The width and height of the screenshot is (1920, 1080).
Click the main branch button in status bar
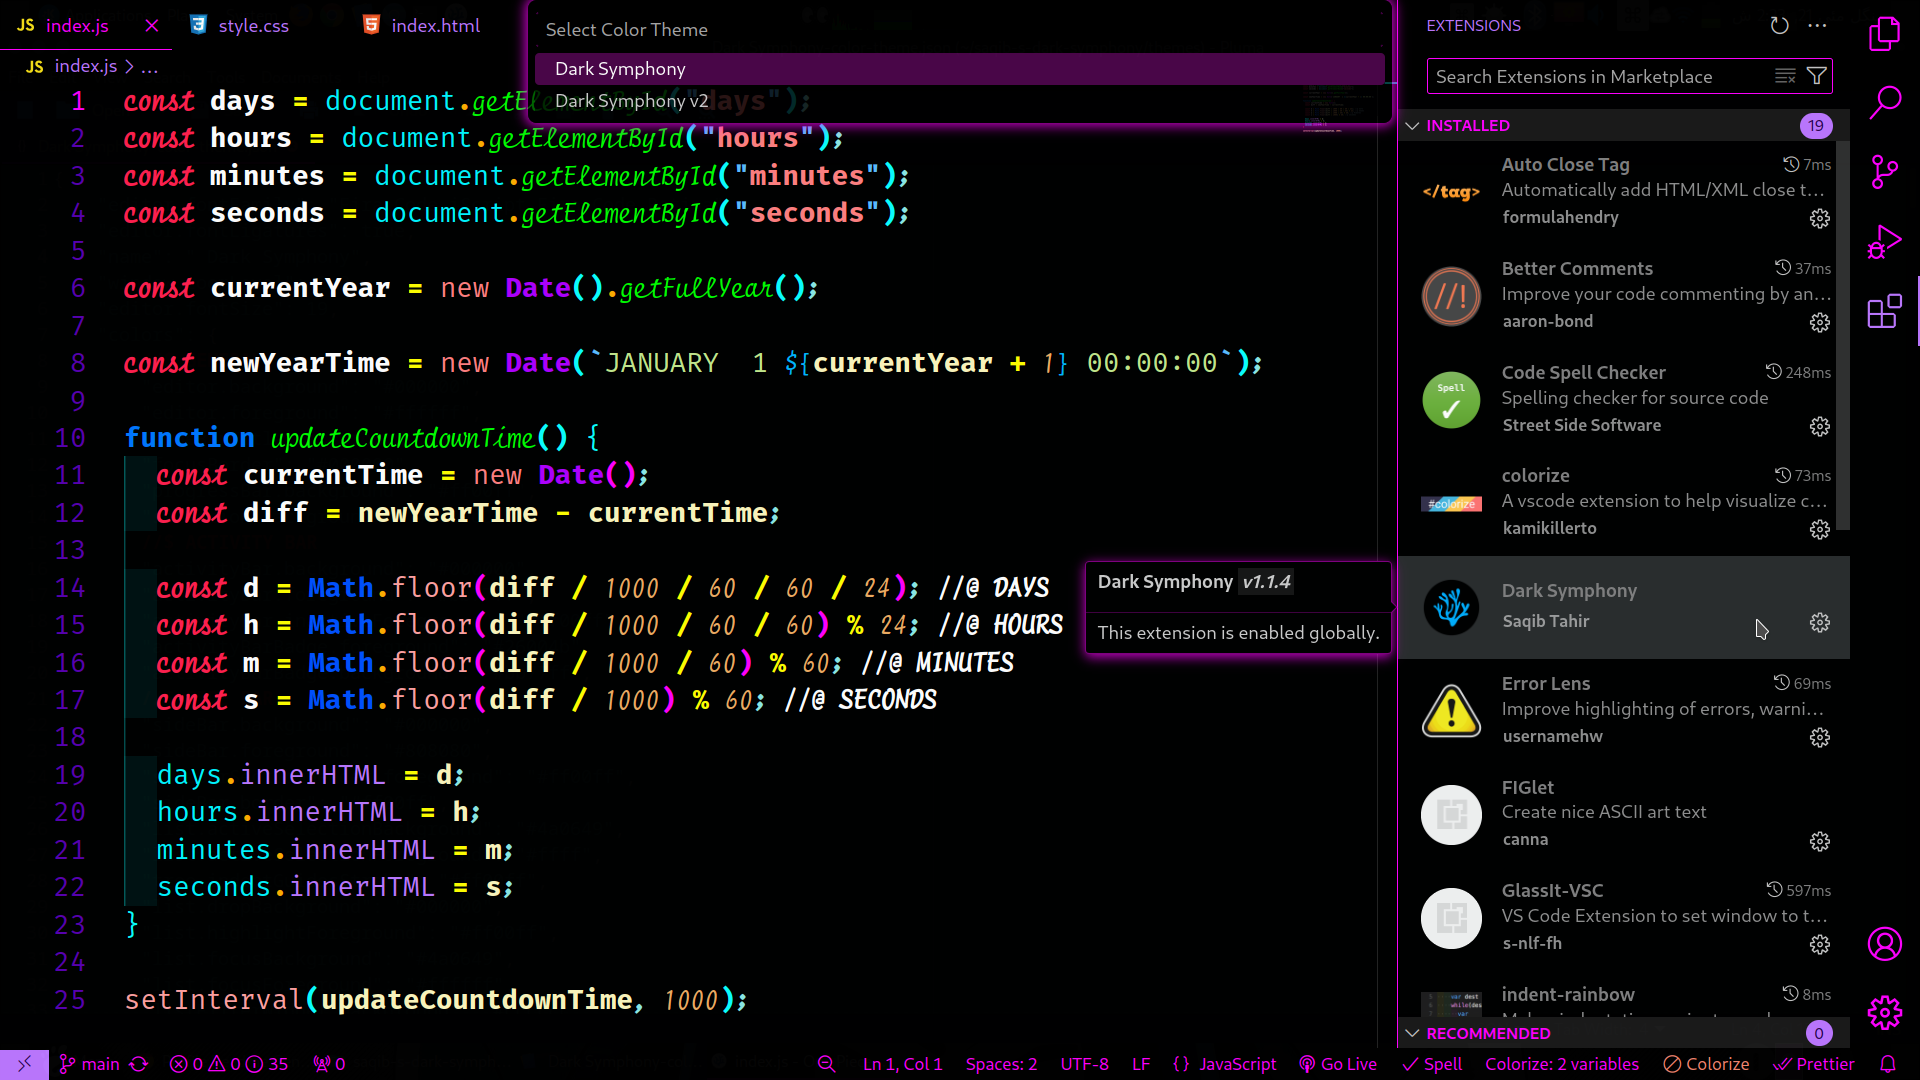pyautogui.click(x=90, y=1064)
